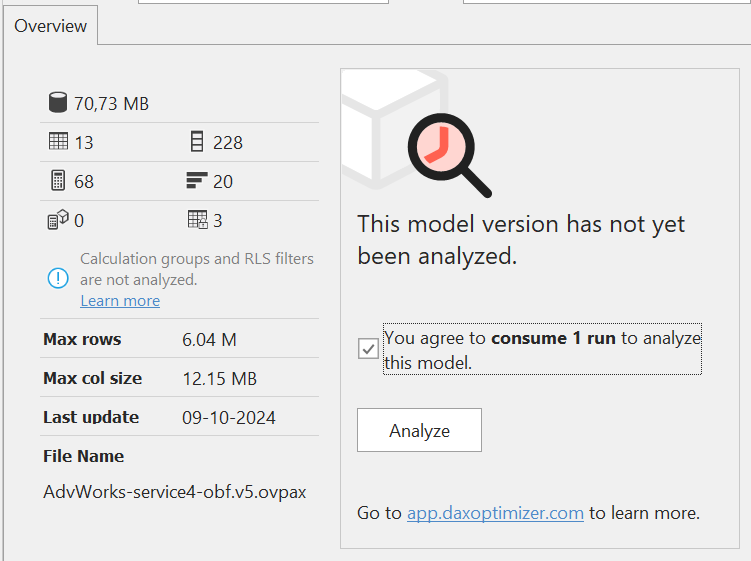Click the Last update date 09-10-2024

pos(229,417)
